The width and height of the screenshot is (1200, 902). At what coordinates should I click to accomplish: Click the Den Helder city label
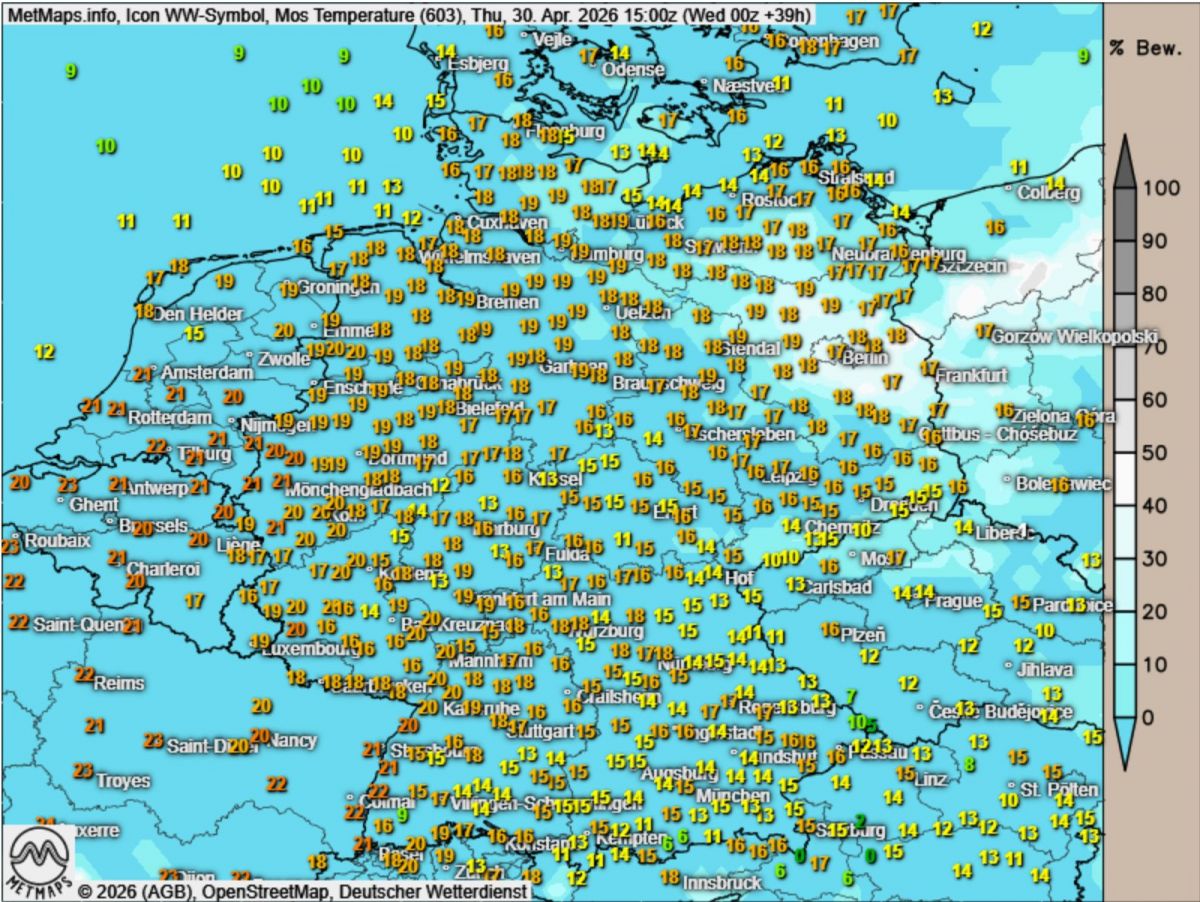197,314
